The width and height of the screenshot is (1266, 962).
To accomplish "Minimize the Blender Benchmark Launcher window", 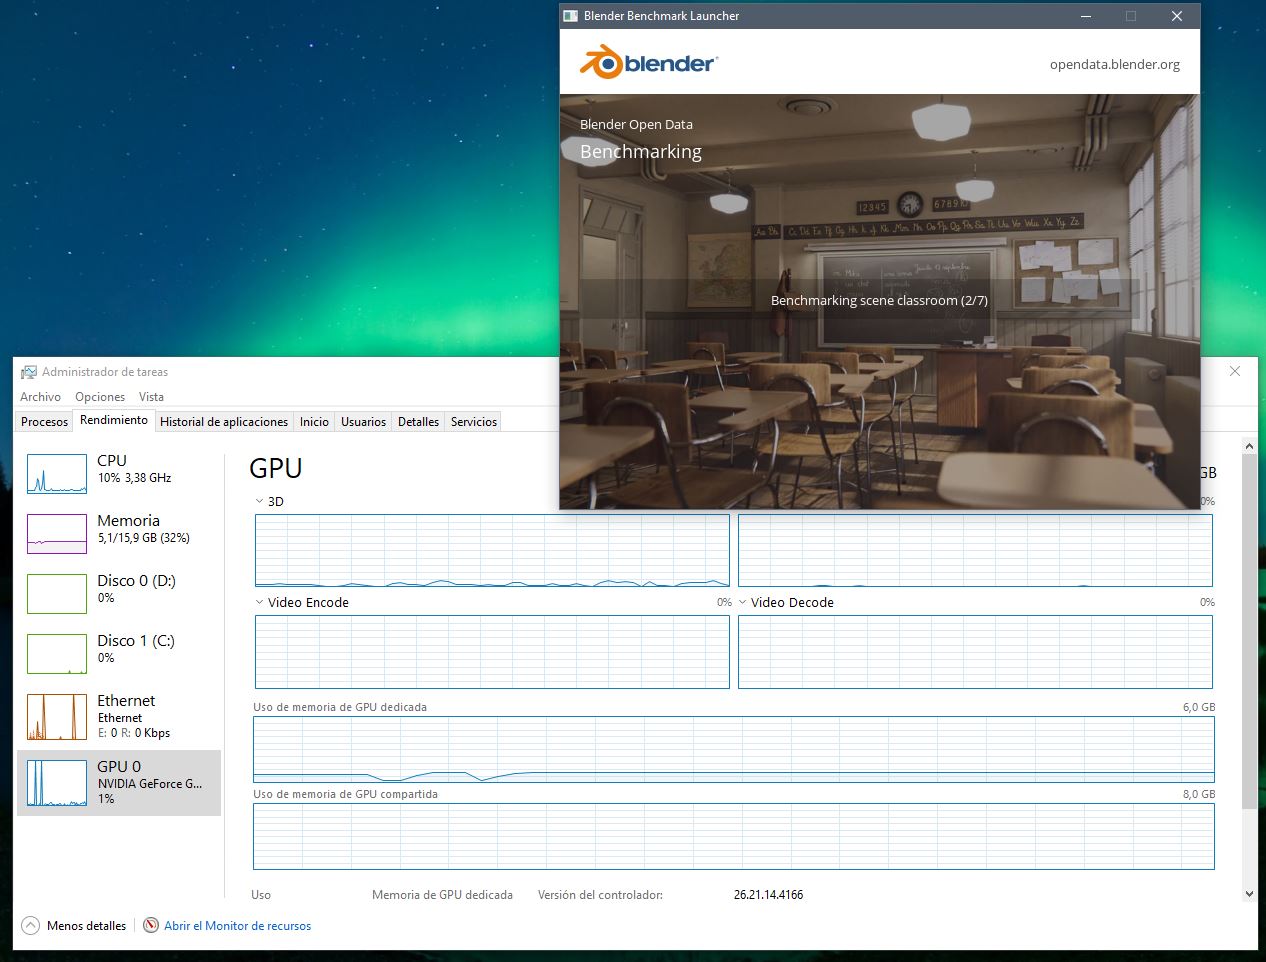I will (x=1086, y=16).
